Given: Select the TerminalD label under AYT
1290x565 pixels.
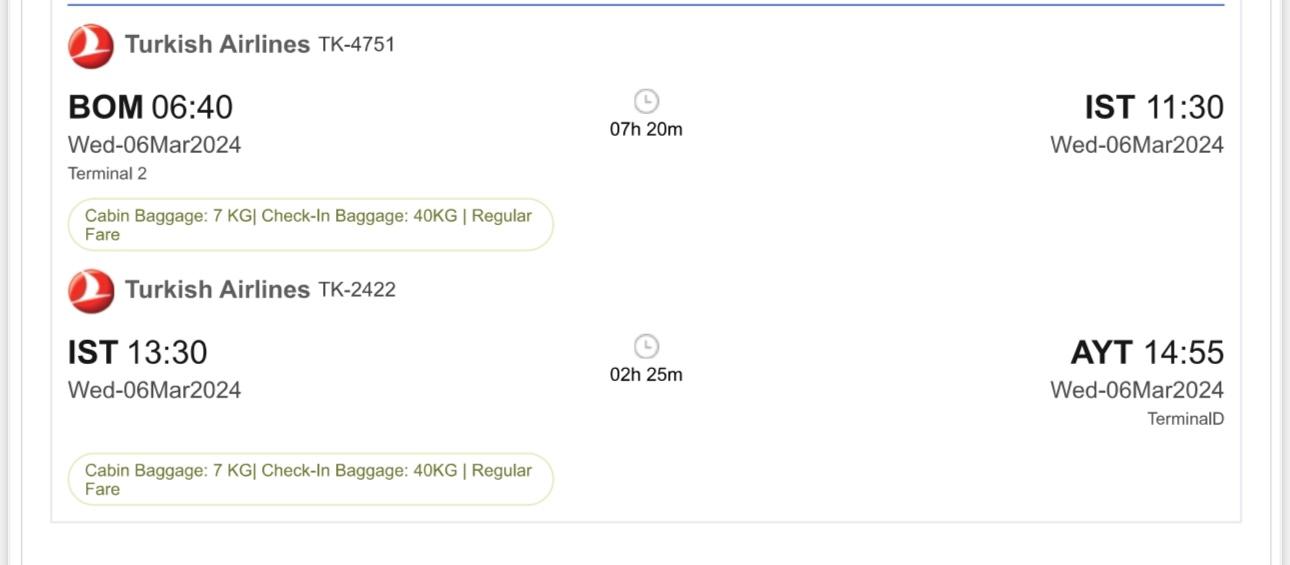Looking at the screenshot, I should 1185,419.
